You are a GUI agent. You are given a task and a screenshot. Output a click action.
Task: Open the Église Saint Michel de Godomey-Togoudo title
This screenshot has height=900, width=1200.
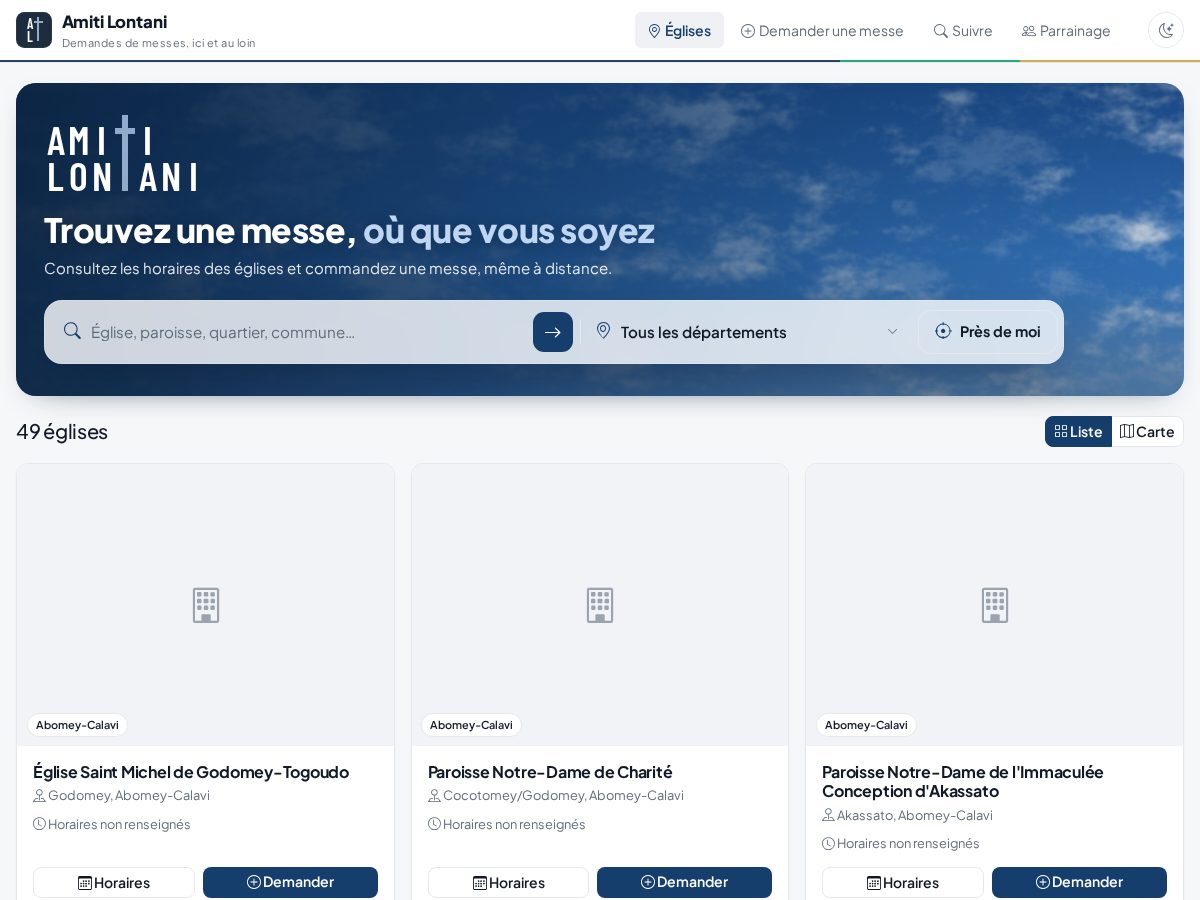[x=191, y=772]
